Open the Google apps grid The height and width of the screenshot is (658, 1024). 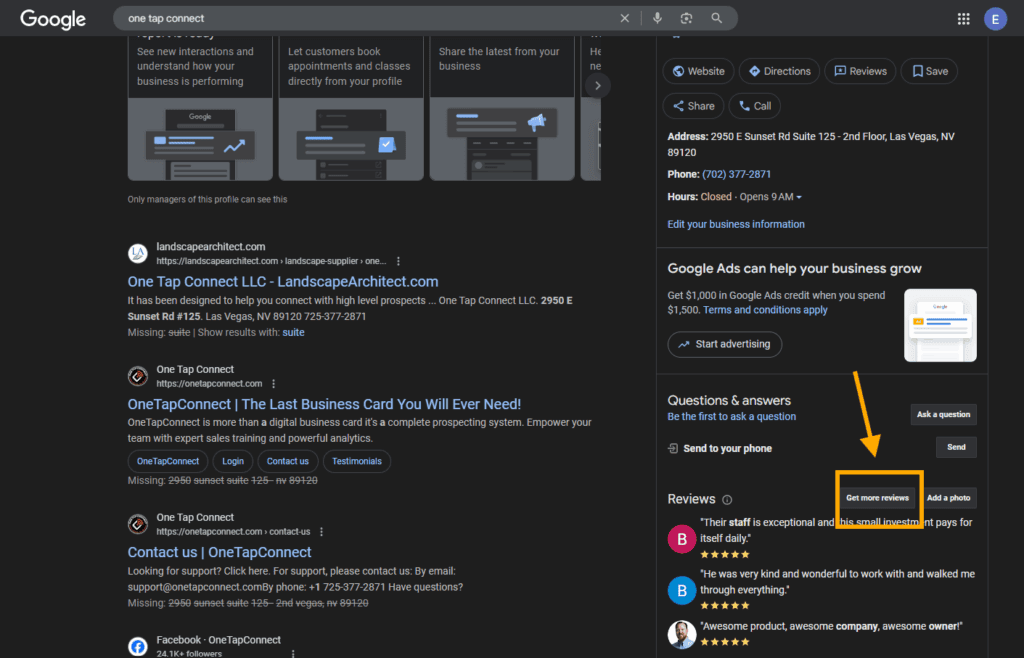click(963, 19)
